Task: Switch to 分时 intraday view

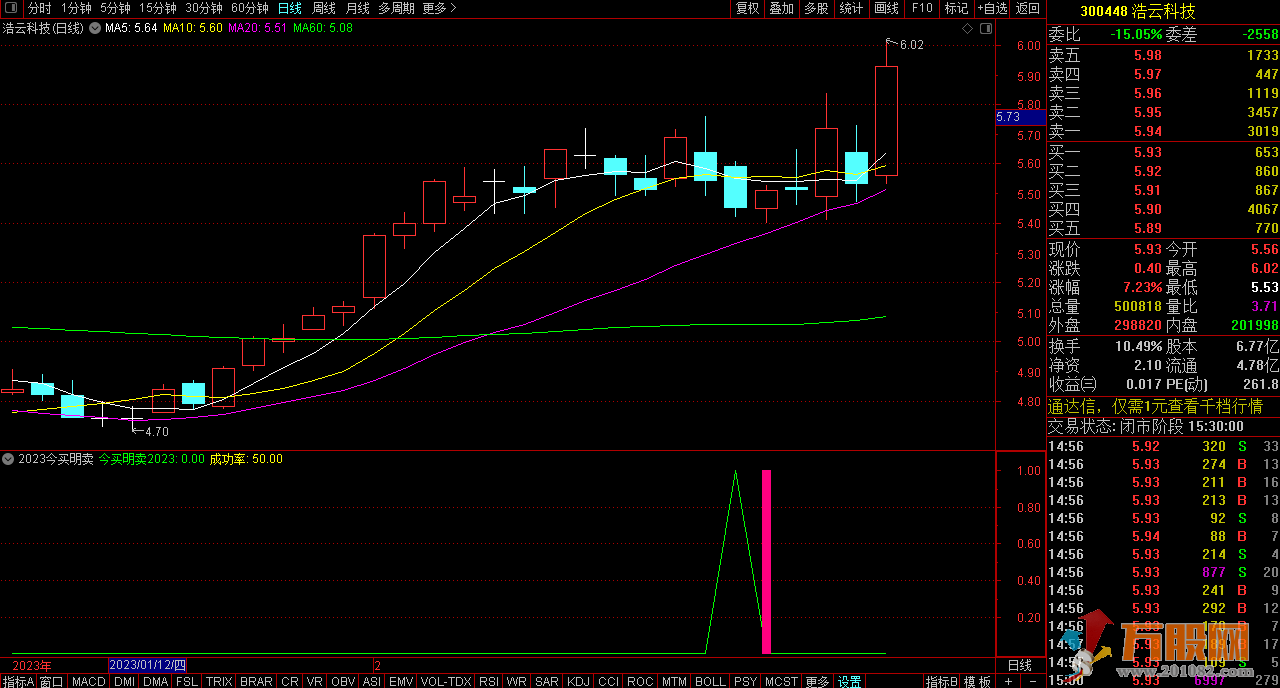Action: [39, 8]
